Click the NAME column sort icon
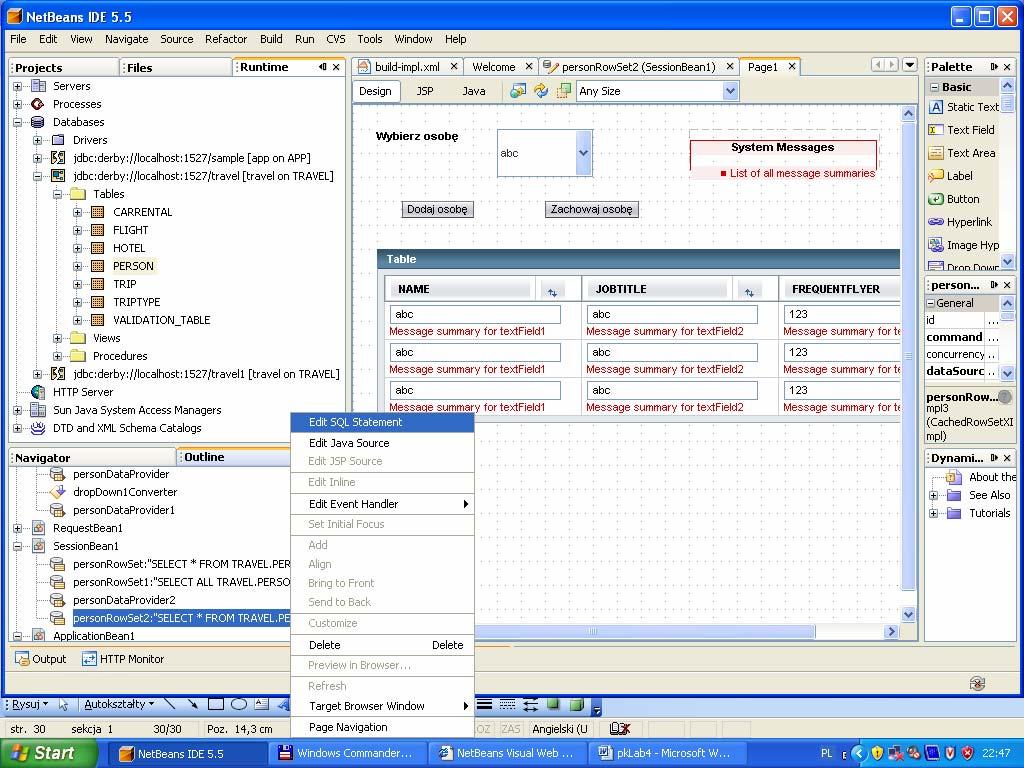The width and height of the screenshot is (1024, 768). 552,292
